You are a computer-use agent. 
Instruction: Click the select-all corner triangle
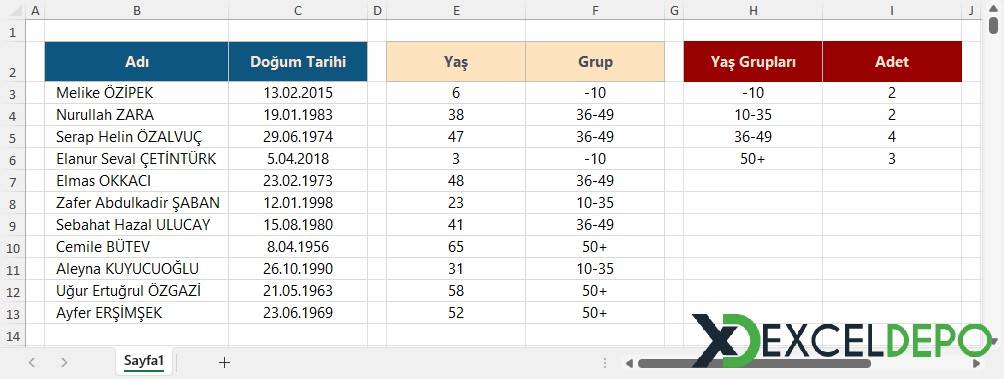pos(13,10)
